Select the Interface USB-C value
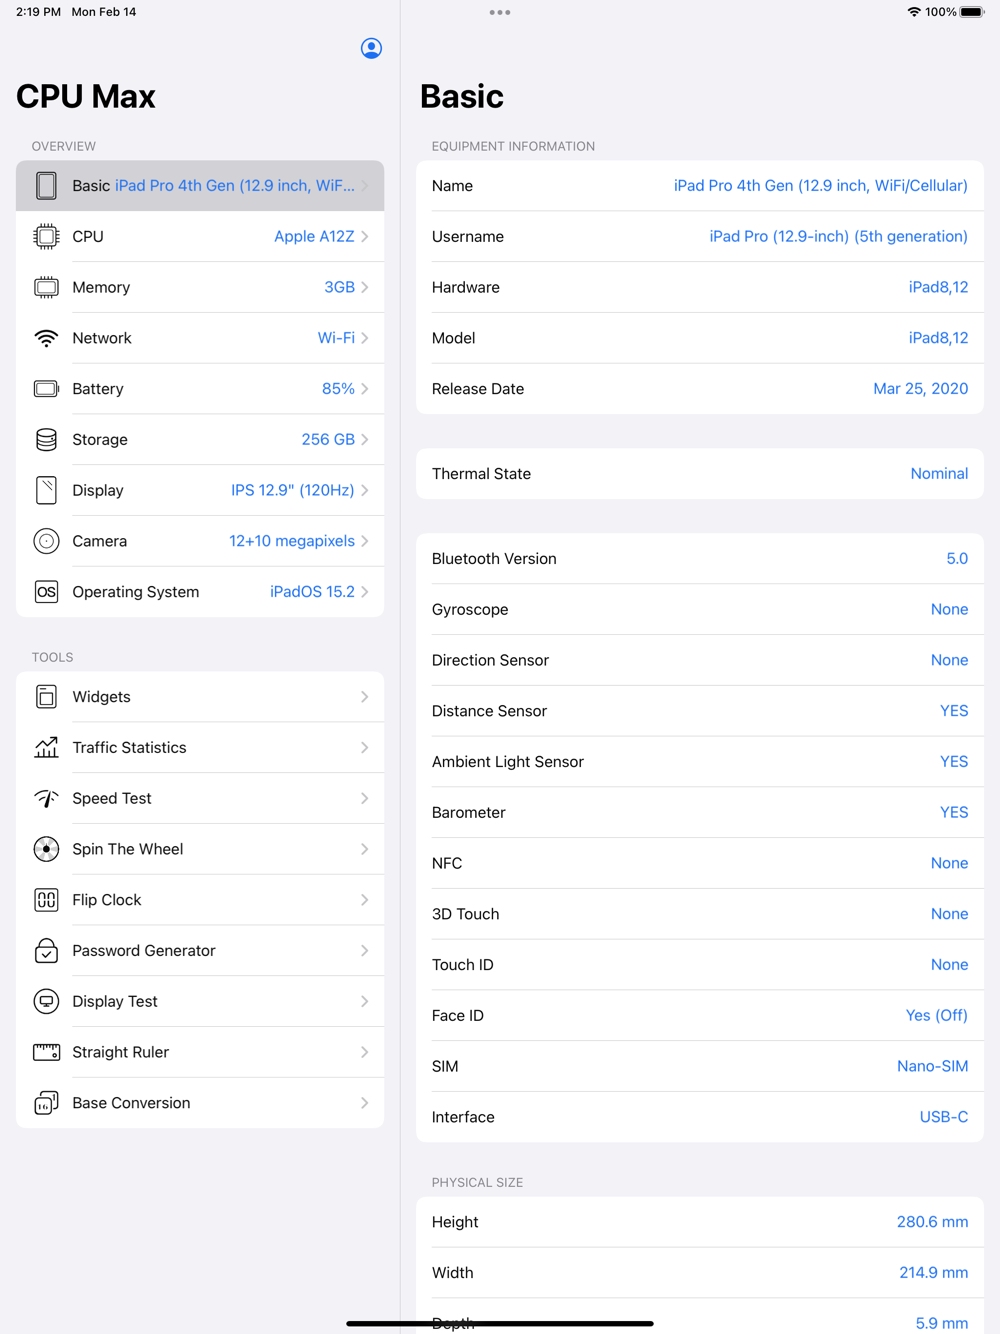 944,1117
